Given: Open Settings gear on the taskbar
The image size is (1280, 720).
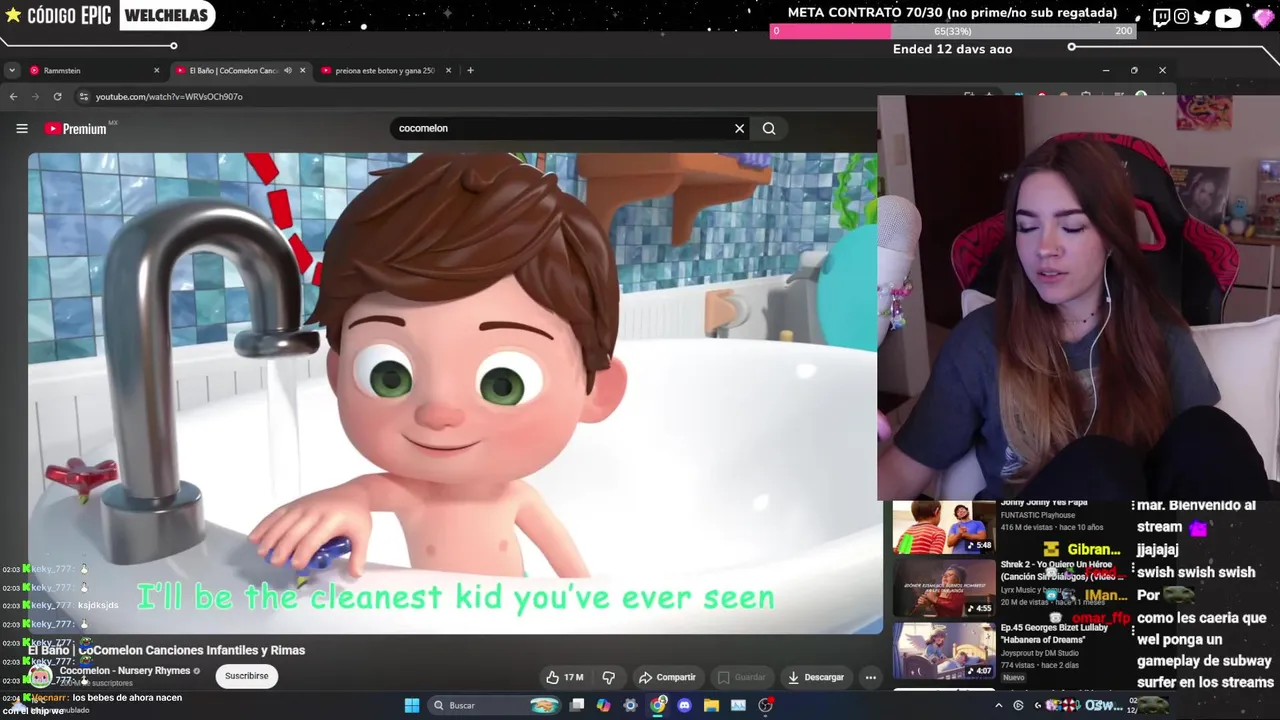Looking at the screenshot, I should pos(630,705).
